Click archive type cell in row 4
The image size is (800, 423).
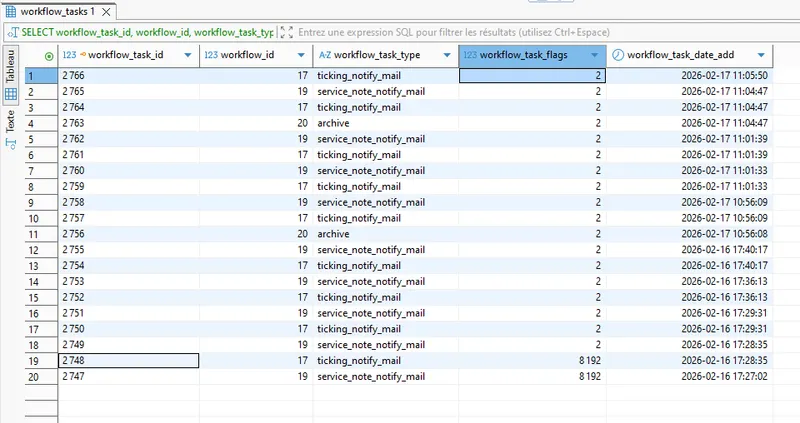click(x=386, y=123)
